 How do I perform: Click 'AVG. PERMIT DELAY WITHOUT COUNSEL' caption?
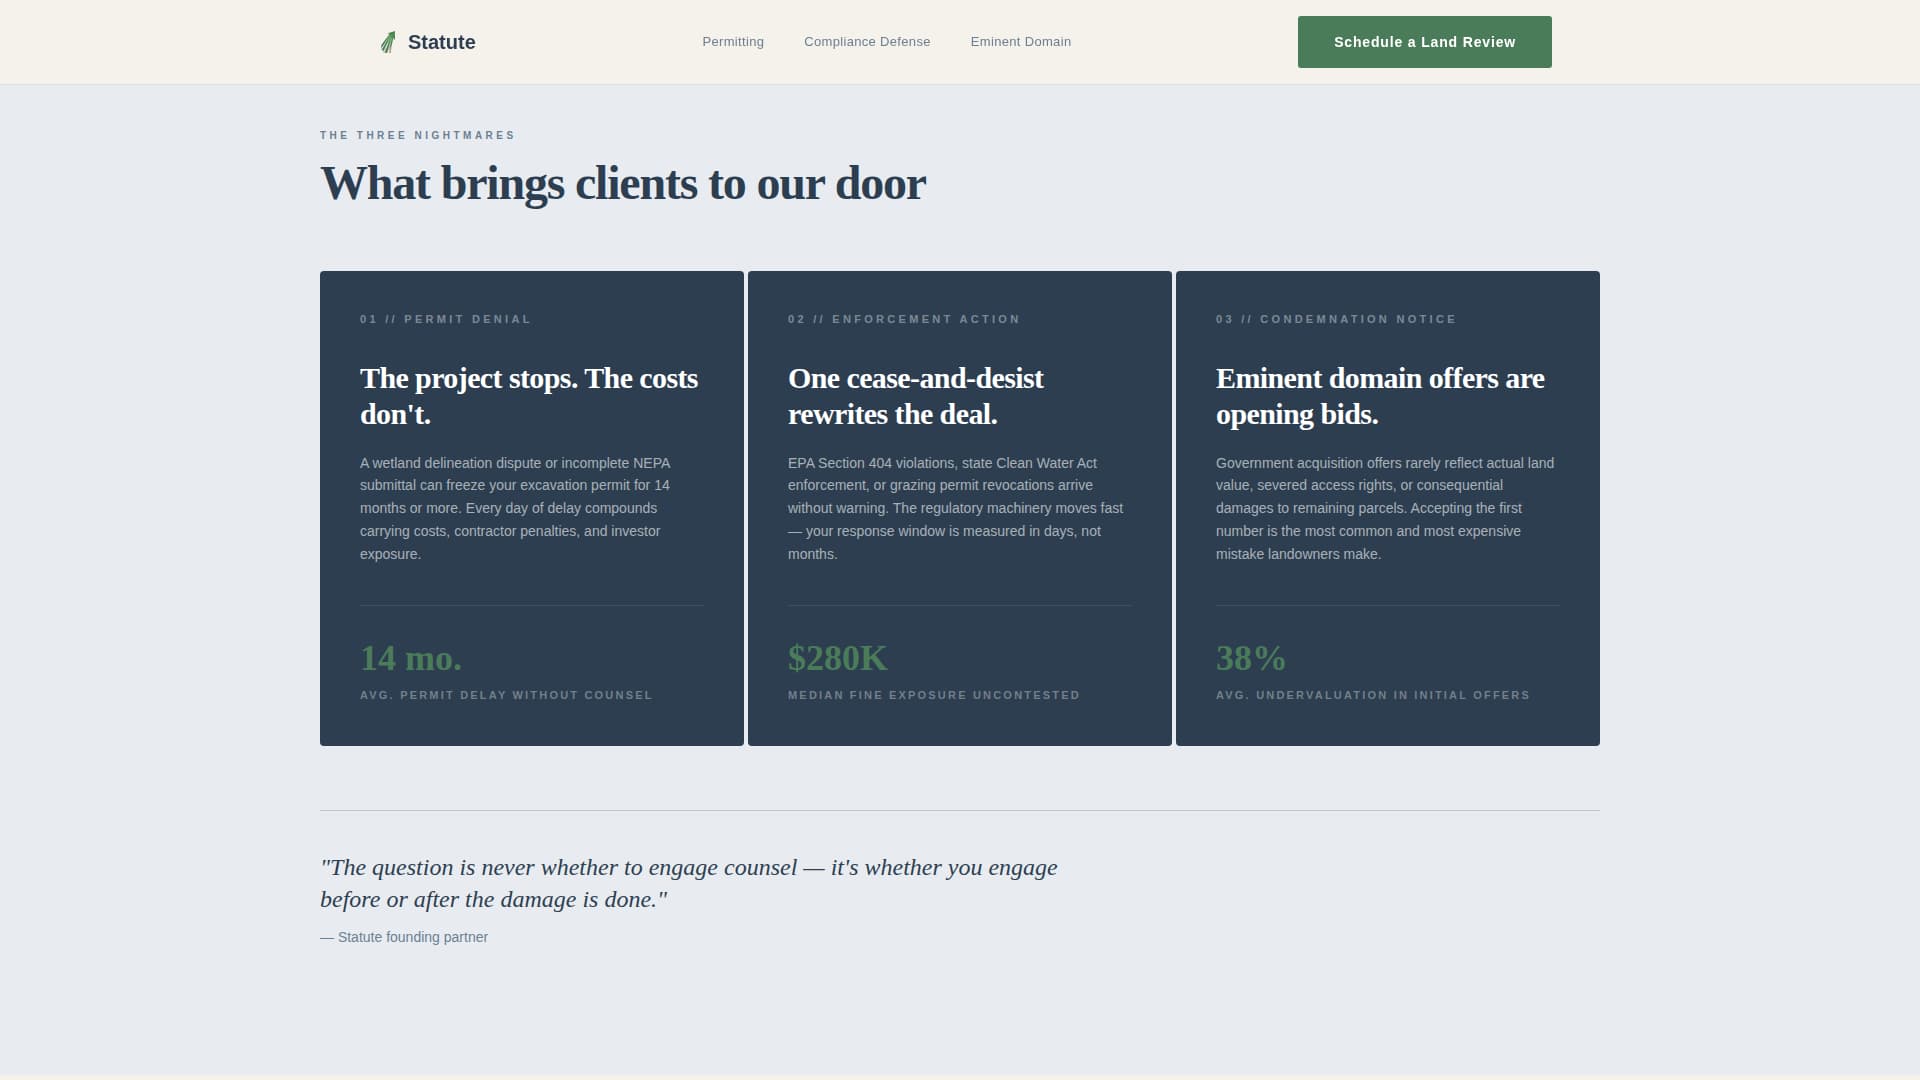(x=506, y=695)
